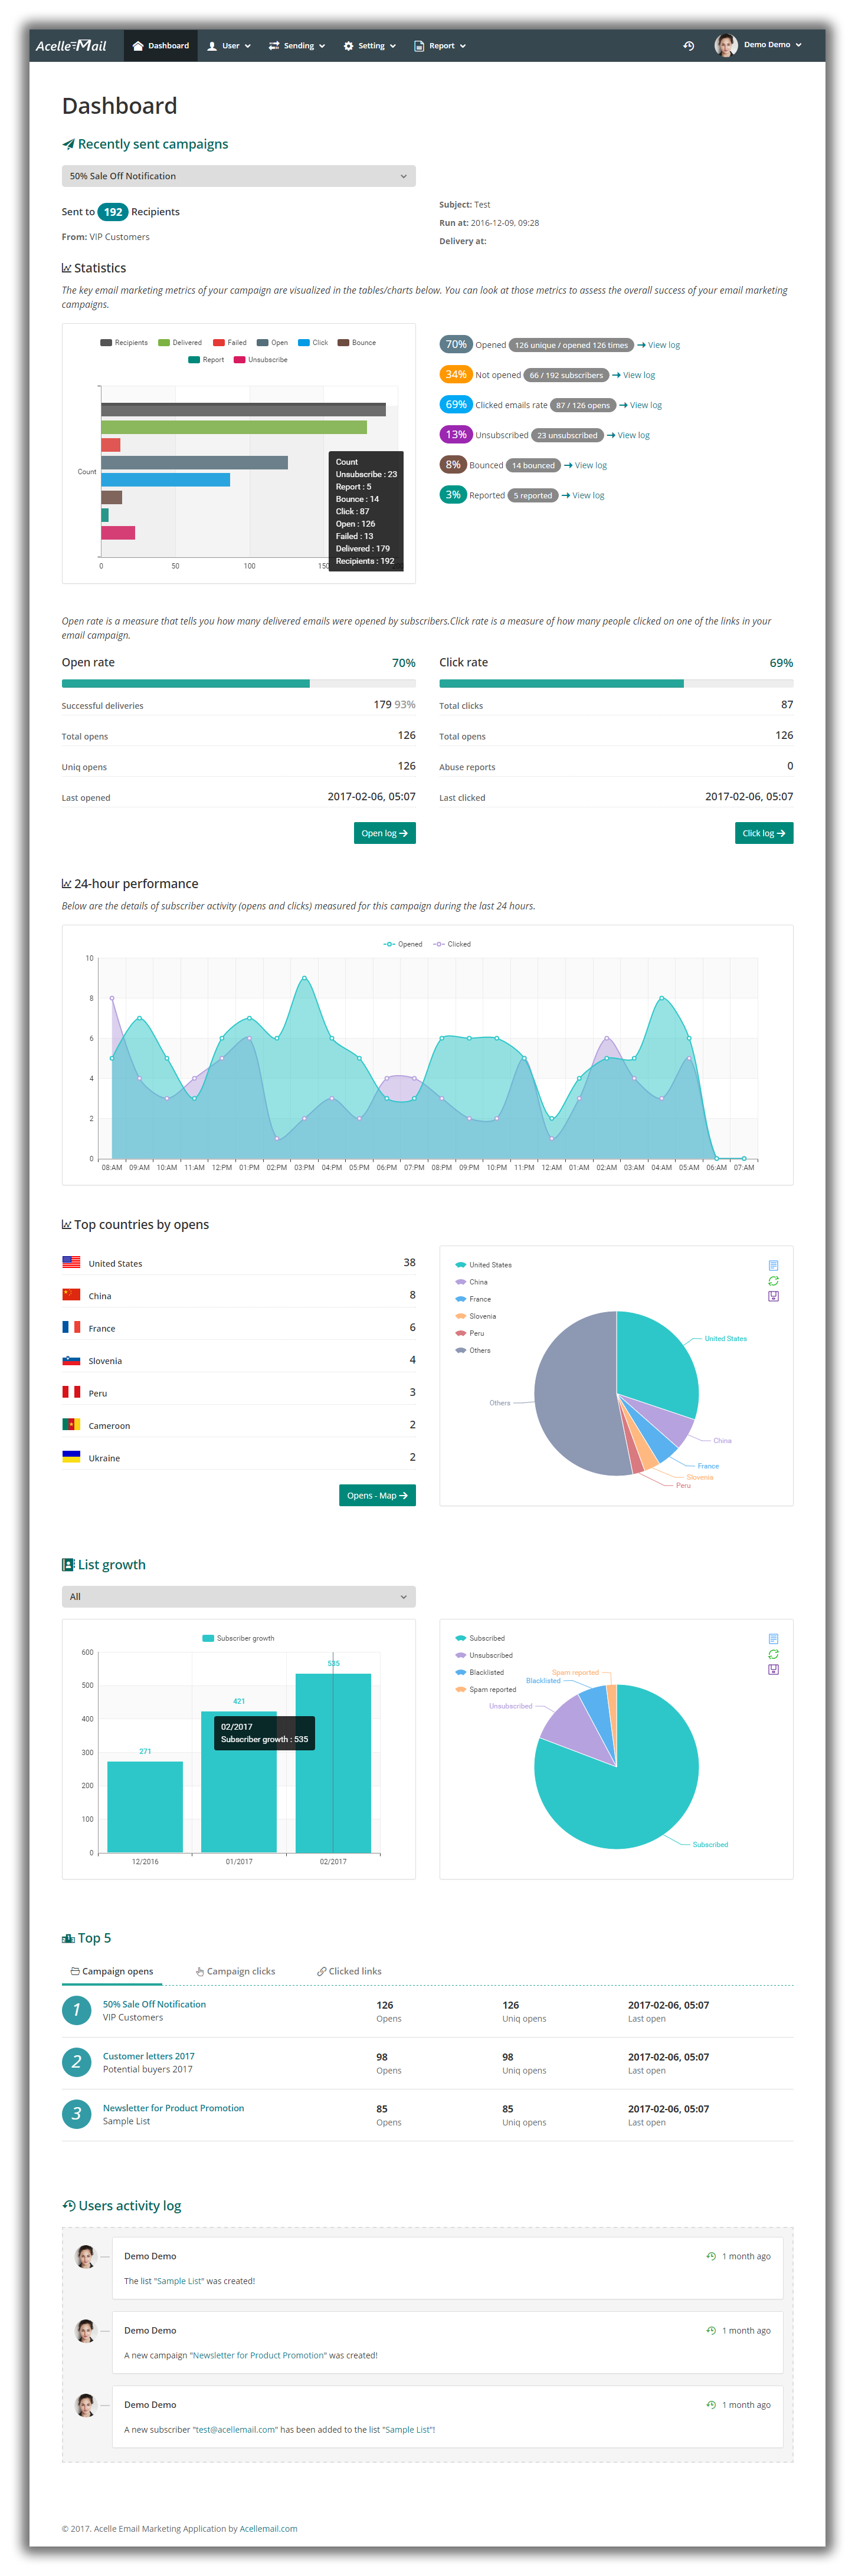Open the campaign selector '50% Sale Off Notification'

[x=238, y=176]
